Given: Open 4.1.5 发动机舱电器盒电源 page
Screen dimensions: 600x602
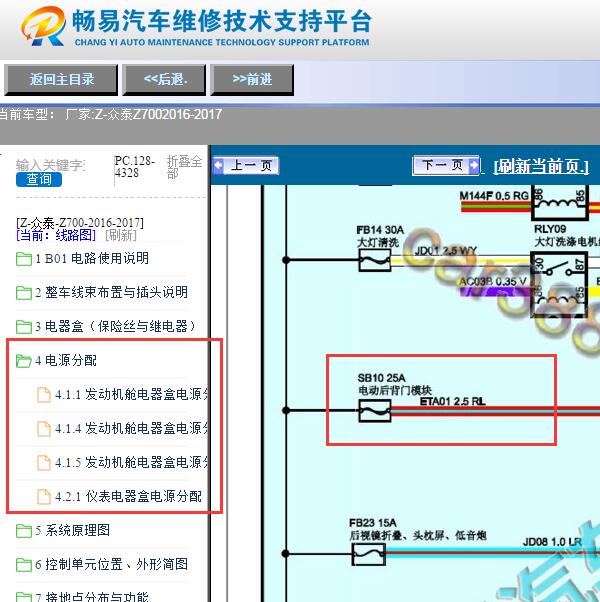Looking at the screenshot, I should click(x=131, y=462).
